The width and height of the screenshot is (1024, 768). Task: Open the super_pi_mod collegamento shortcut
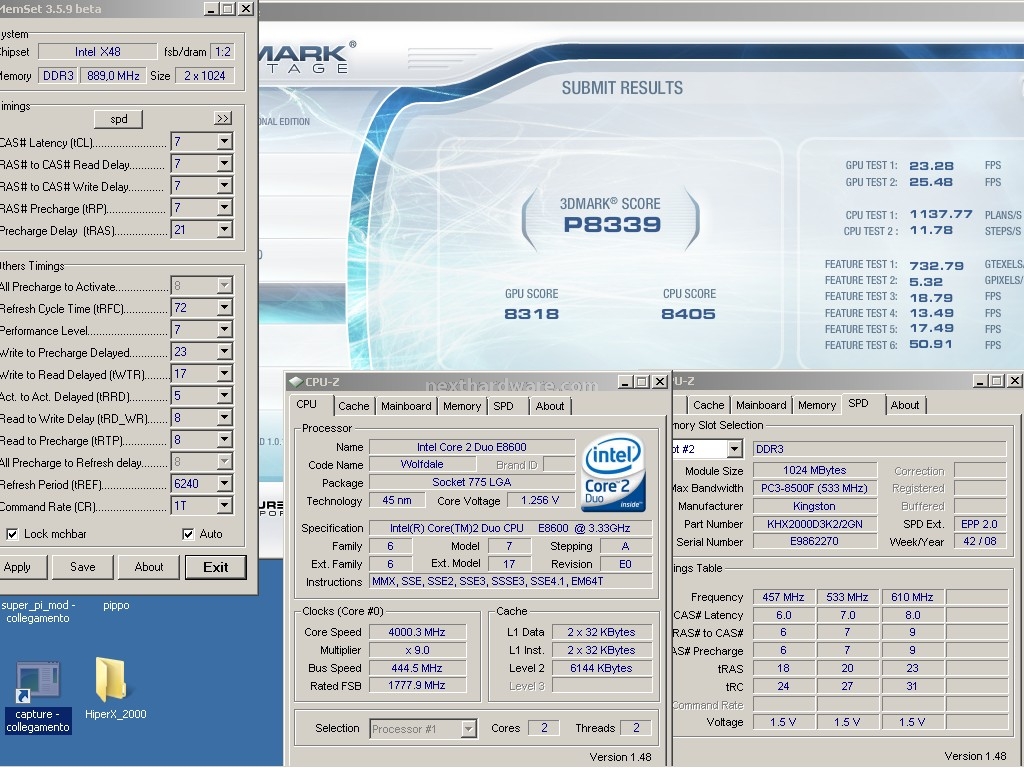click(38, 611)
